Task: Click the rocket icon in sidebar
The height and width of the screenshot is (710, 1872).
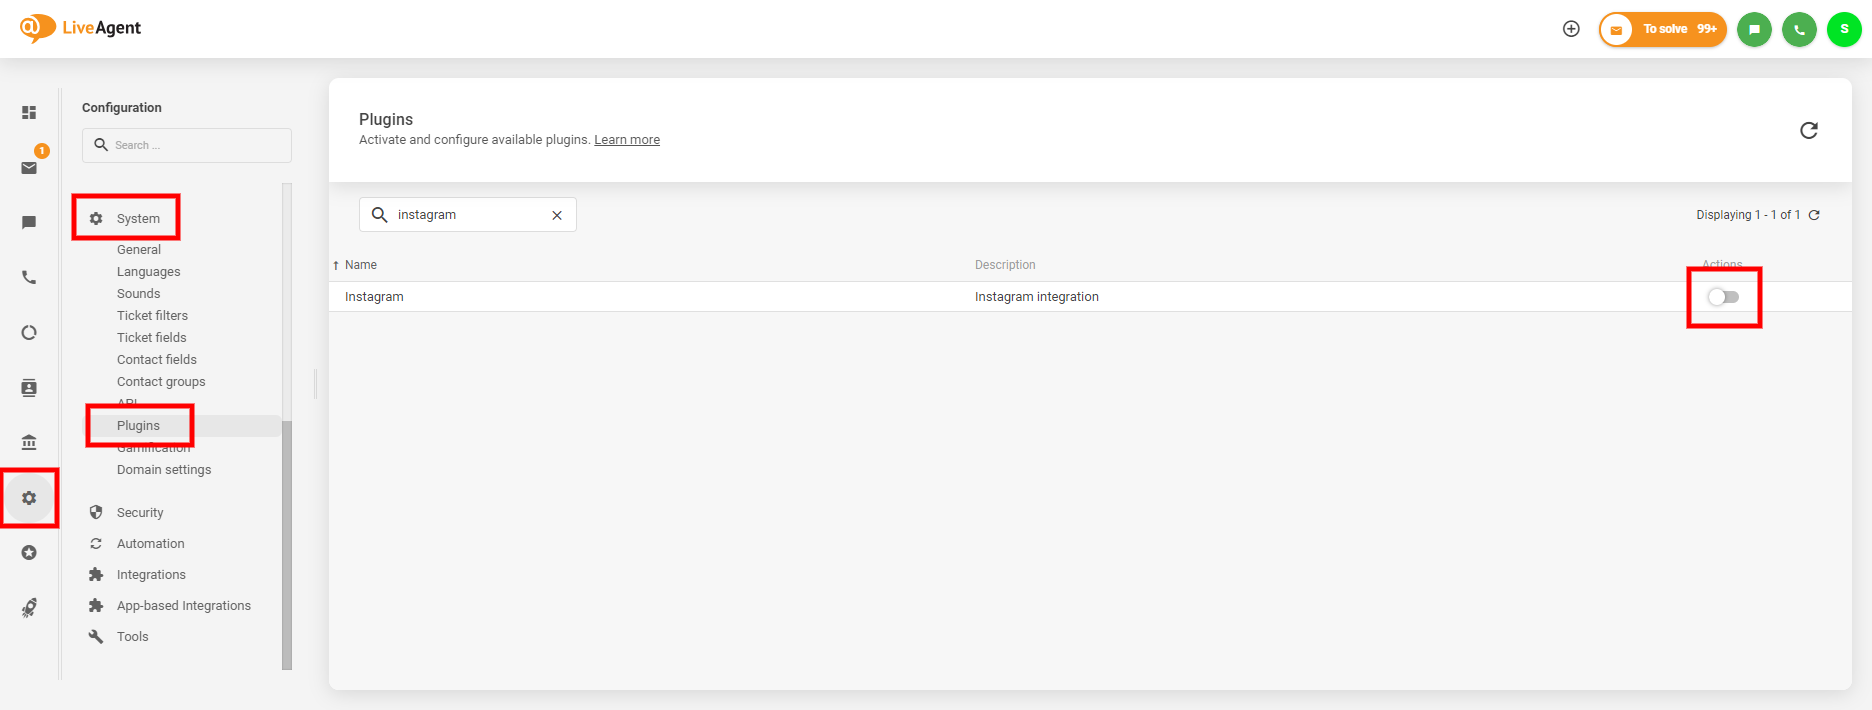Action: (29, 607)
